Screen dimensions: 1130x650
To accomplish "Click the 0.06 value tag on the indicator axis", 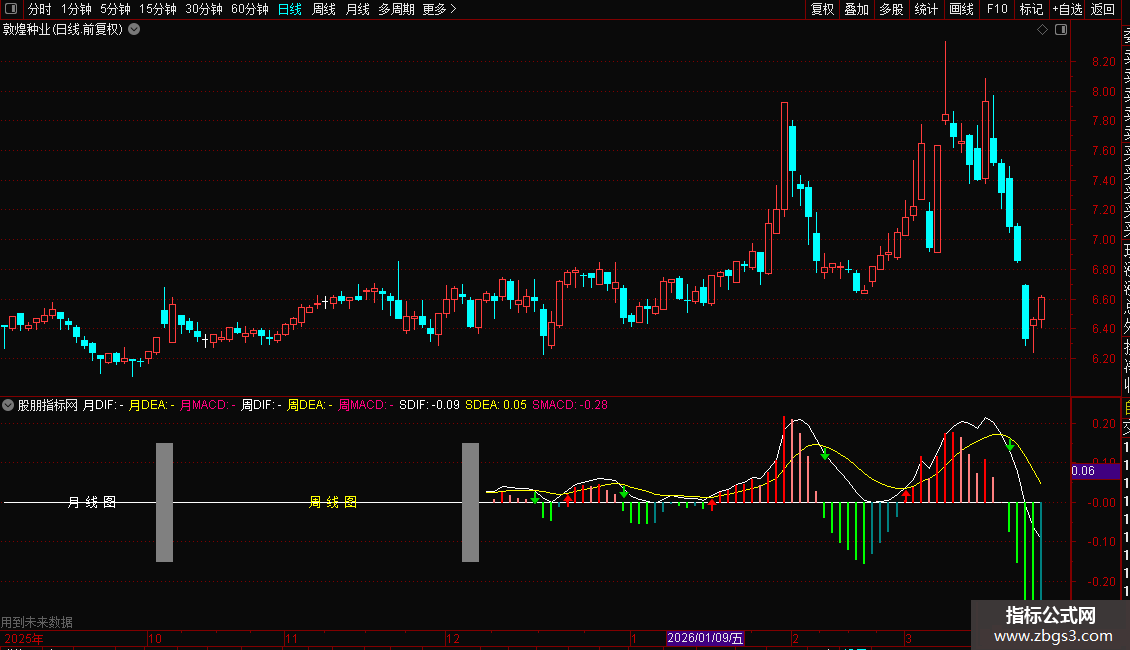I will (x=1095, y=471).
